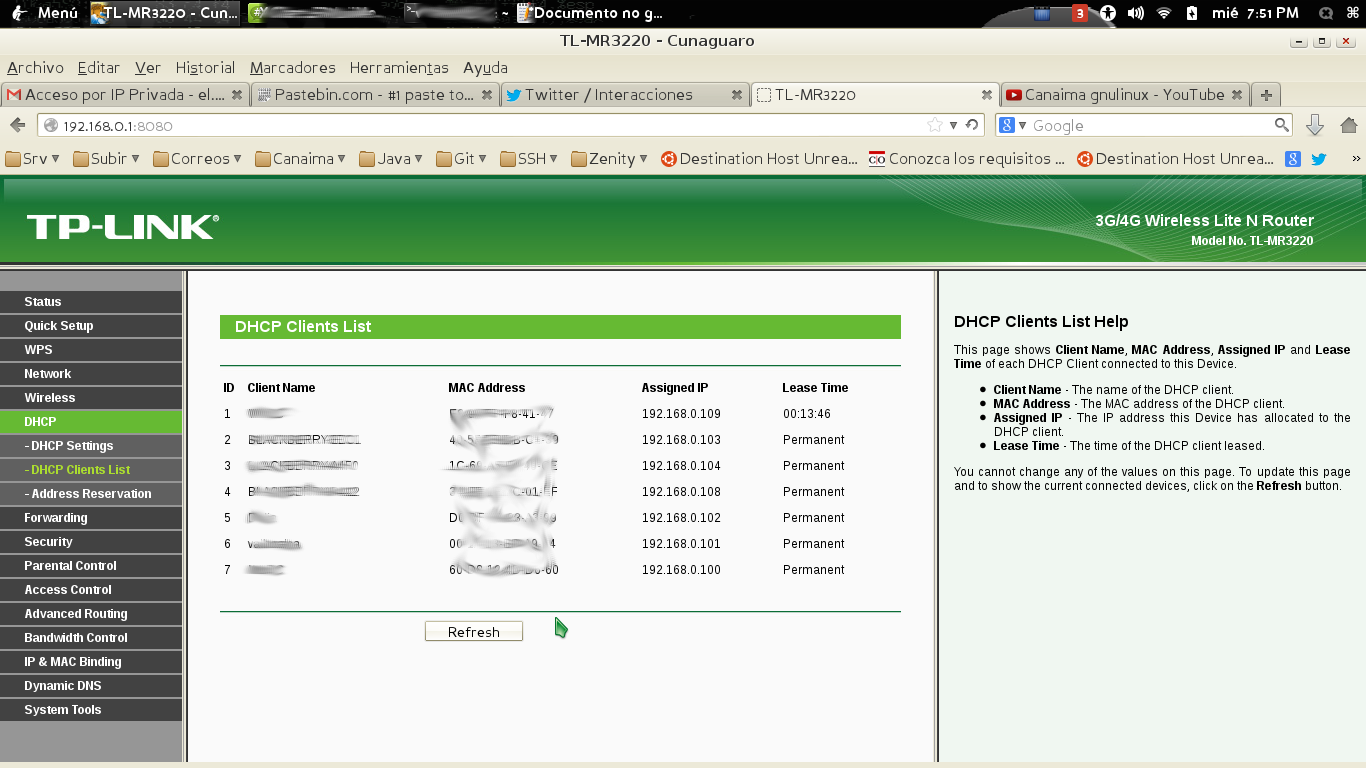Open DHCP Settings submenu item
The image size is (1366, 768).
tap(91, 446)
